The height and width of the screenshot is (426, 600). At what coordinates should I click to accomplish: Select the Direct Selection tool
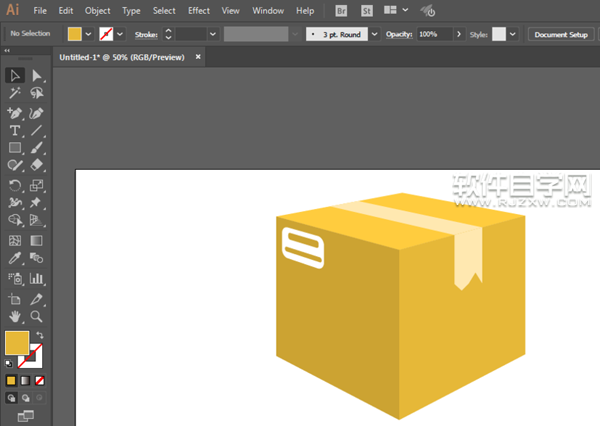click(37, 76)
